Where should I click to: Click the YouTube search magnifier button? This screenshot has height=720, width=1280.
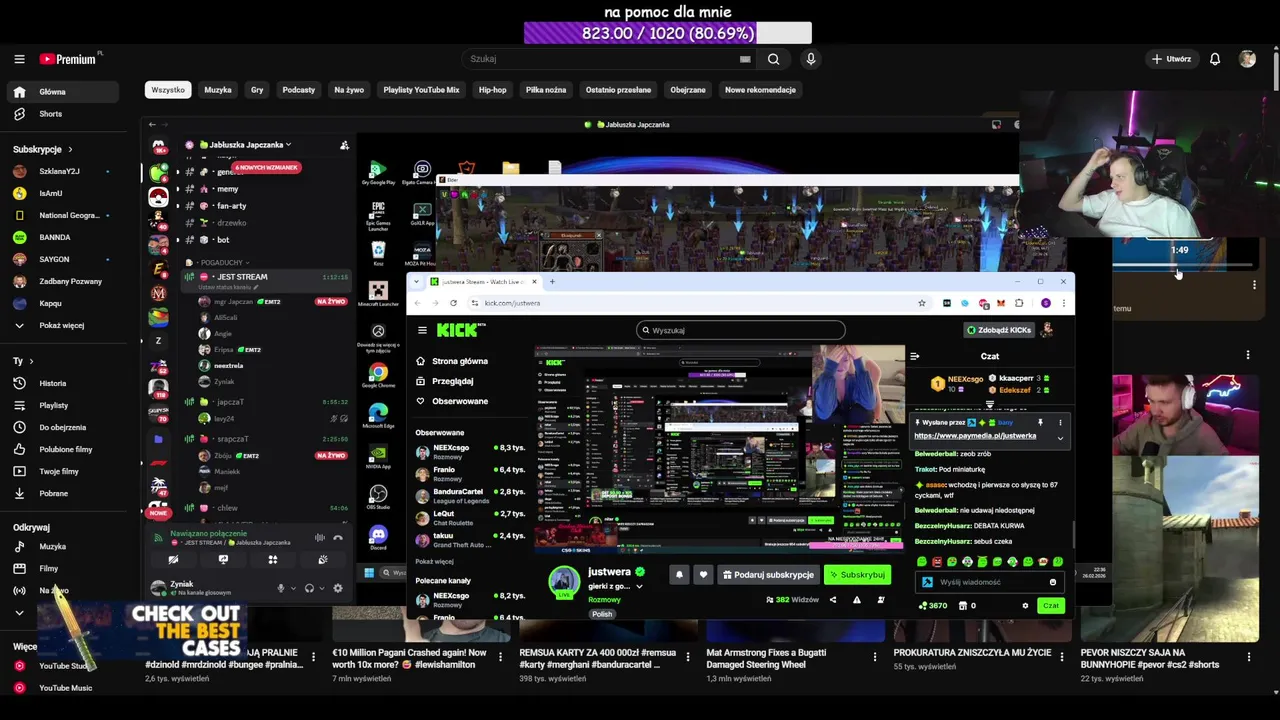coord(773,59)
